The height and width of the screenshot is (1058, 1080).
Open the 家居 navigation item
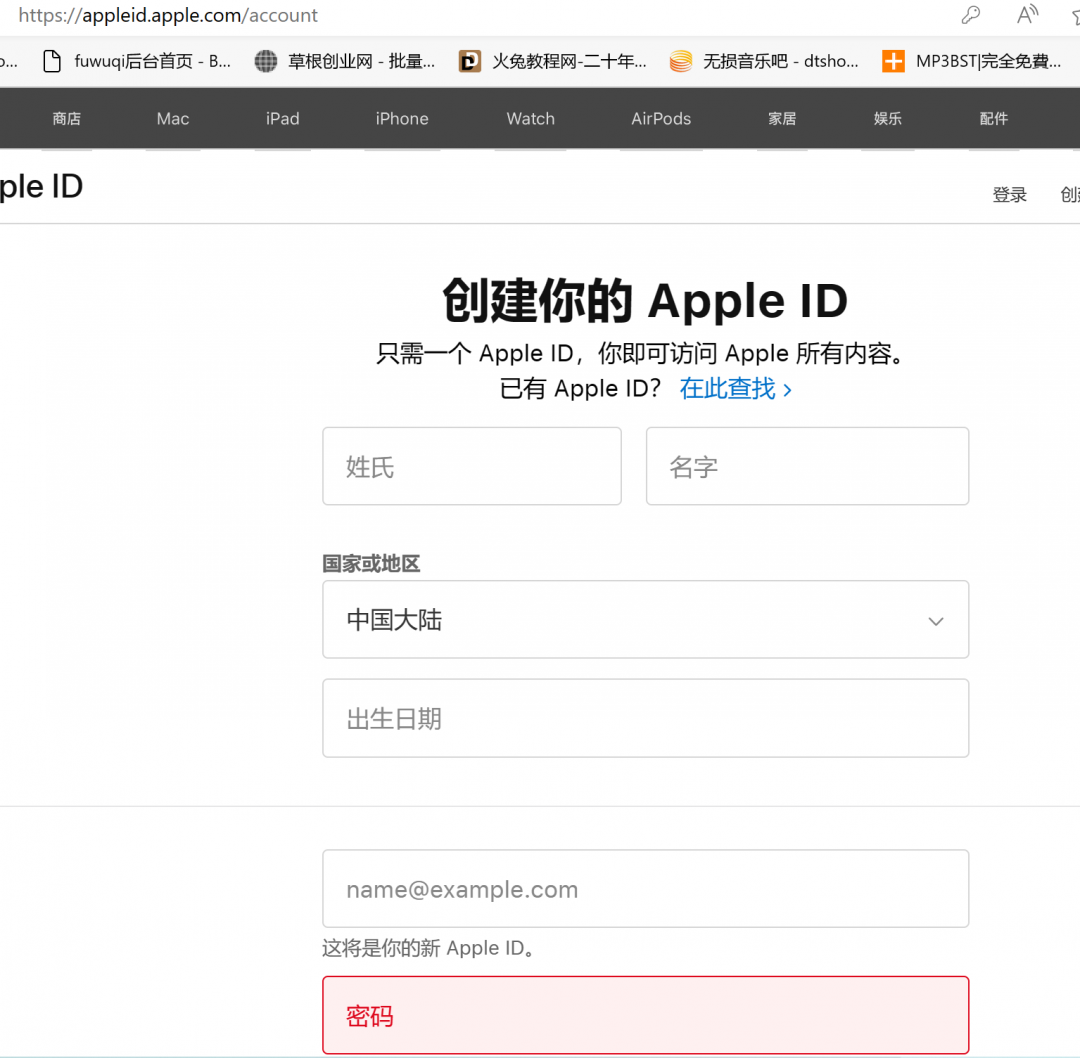(782, 118)
